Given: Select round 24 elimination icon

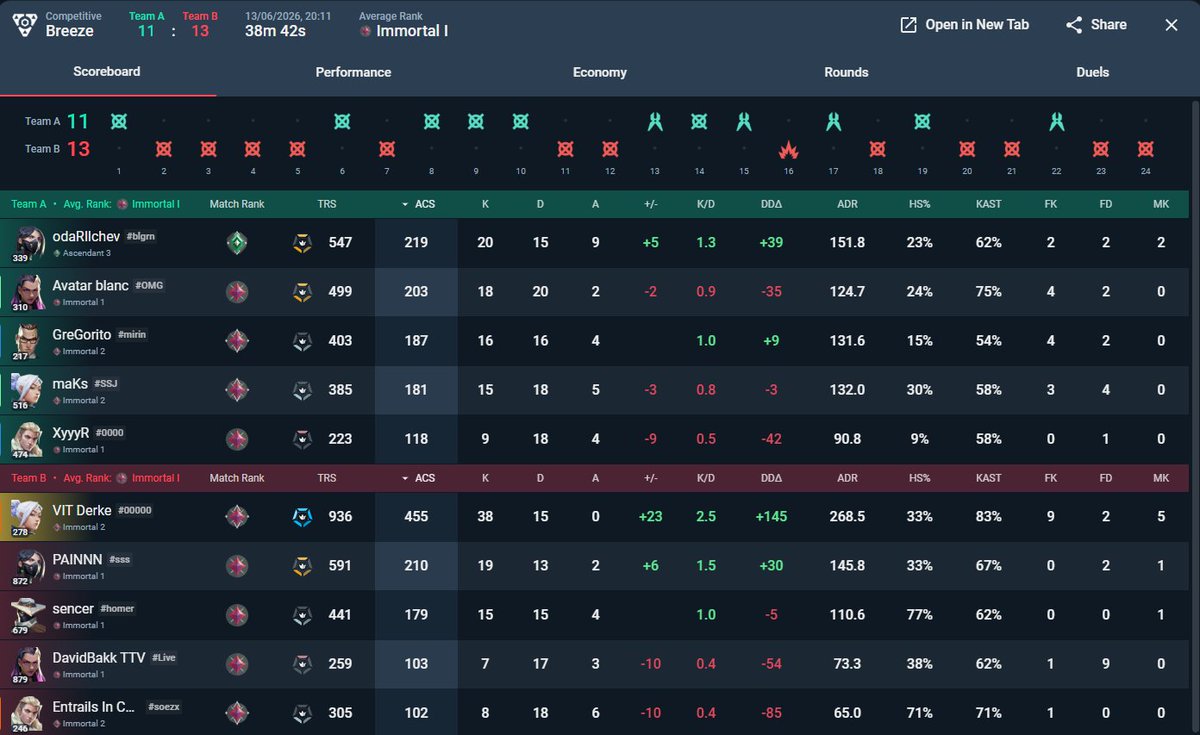Looking at the screenshot, I should pyautogui.click(x=1146, y=150).
